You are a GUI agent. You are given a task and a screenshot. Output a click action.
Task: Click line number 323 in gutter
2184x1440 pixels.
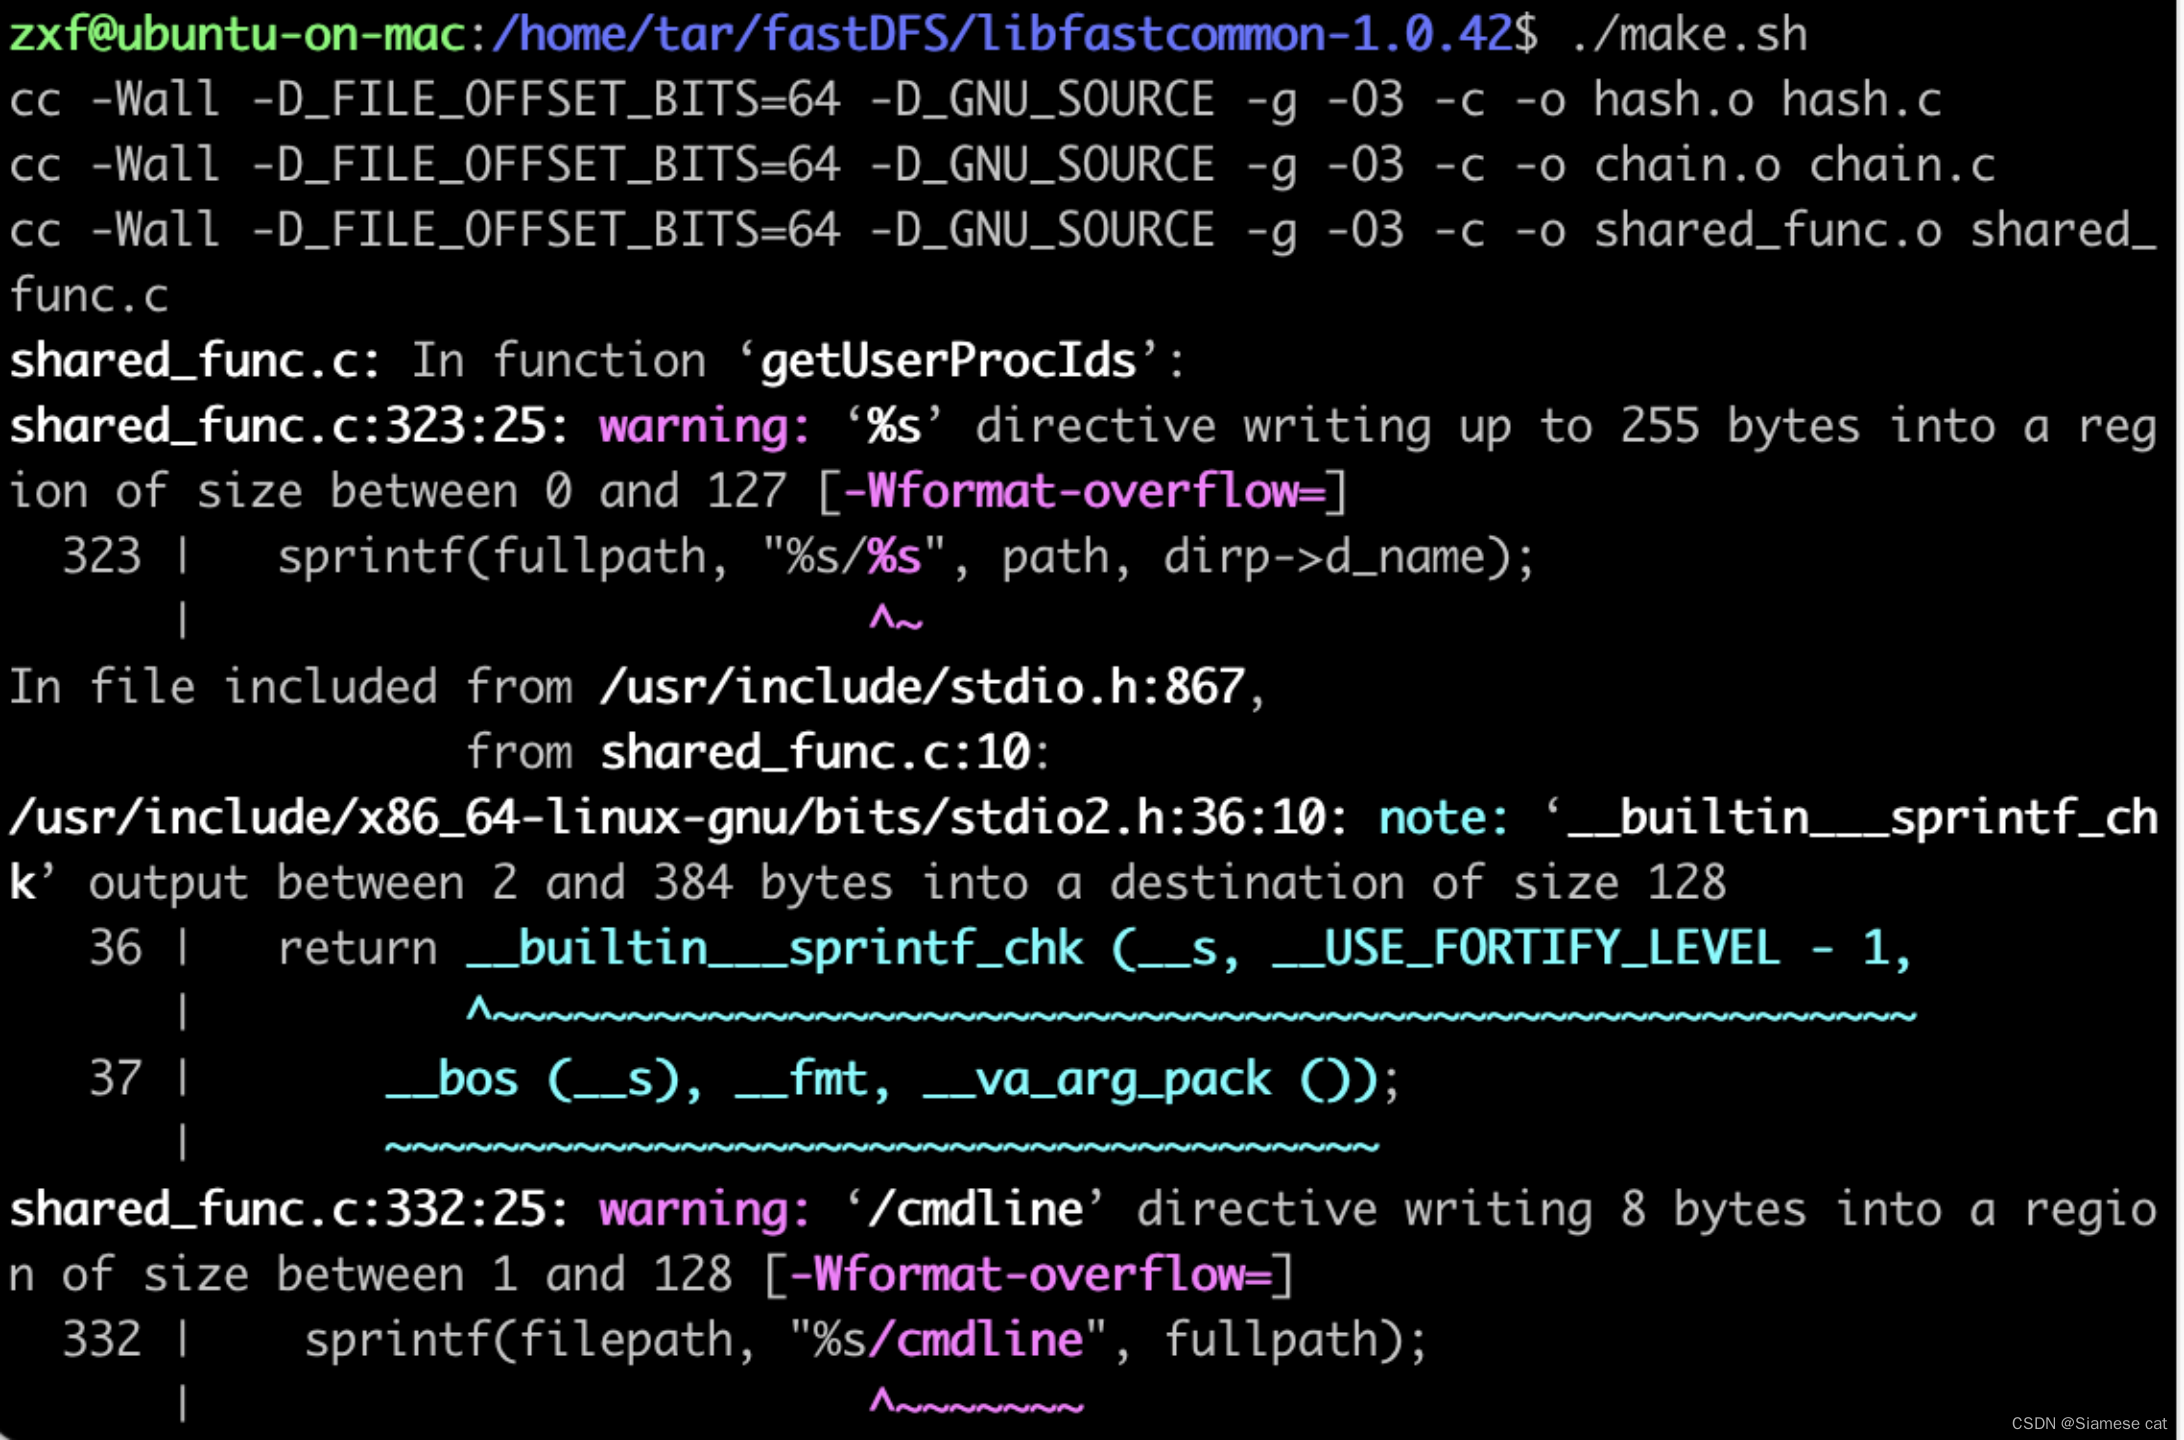[101, 557]
